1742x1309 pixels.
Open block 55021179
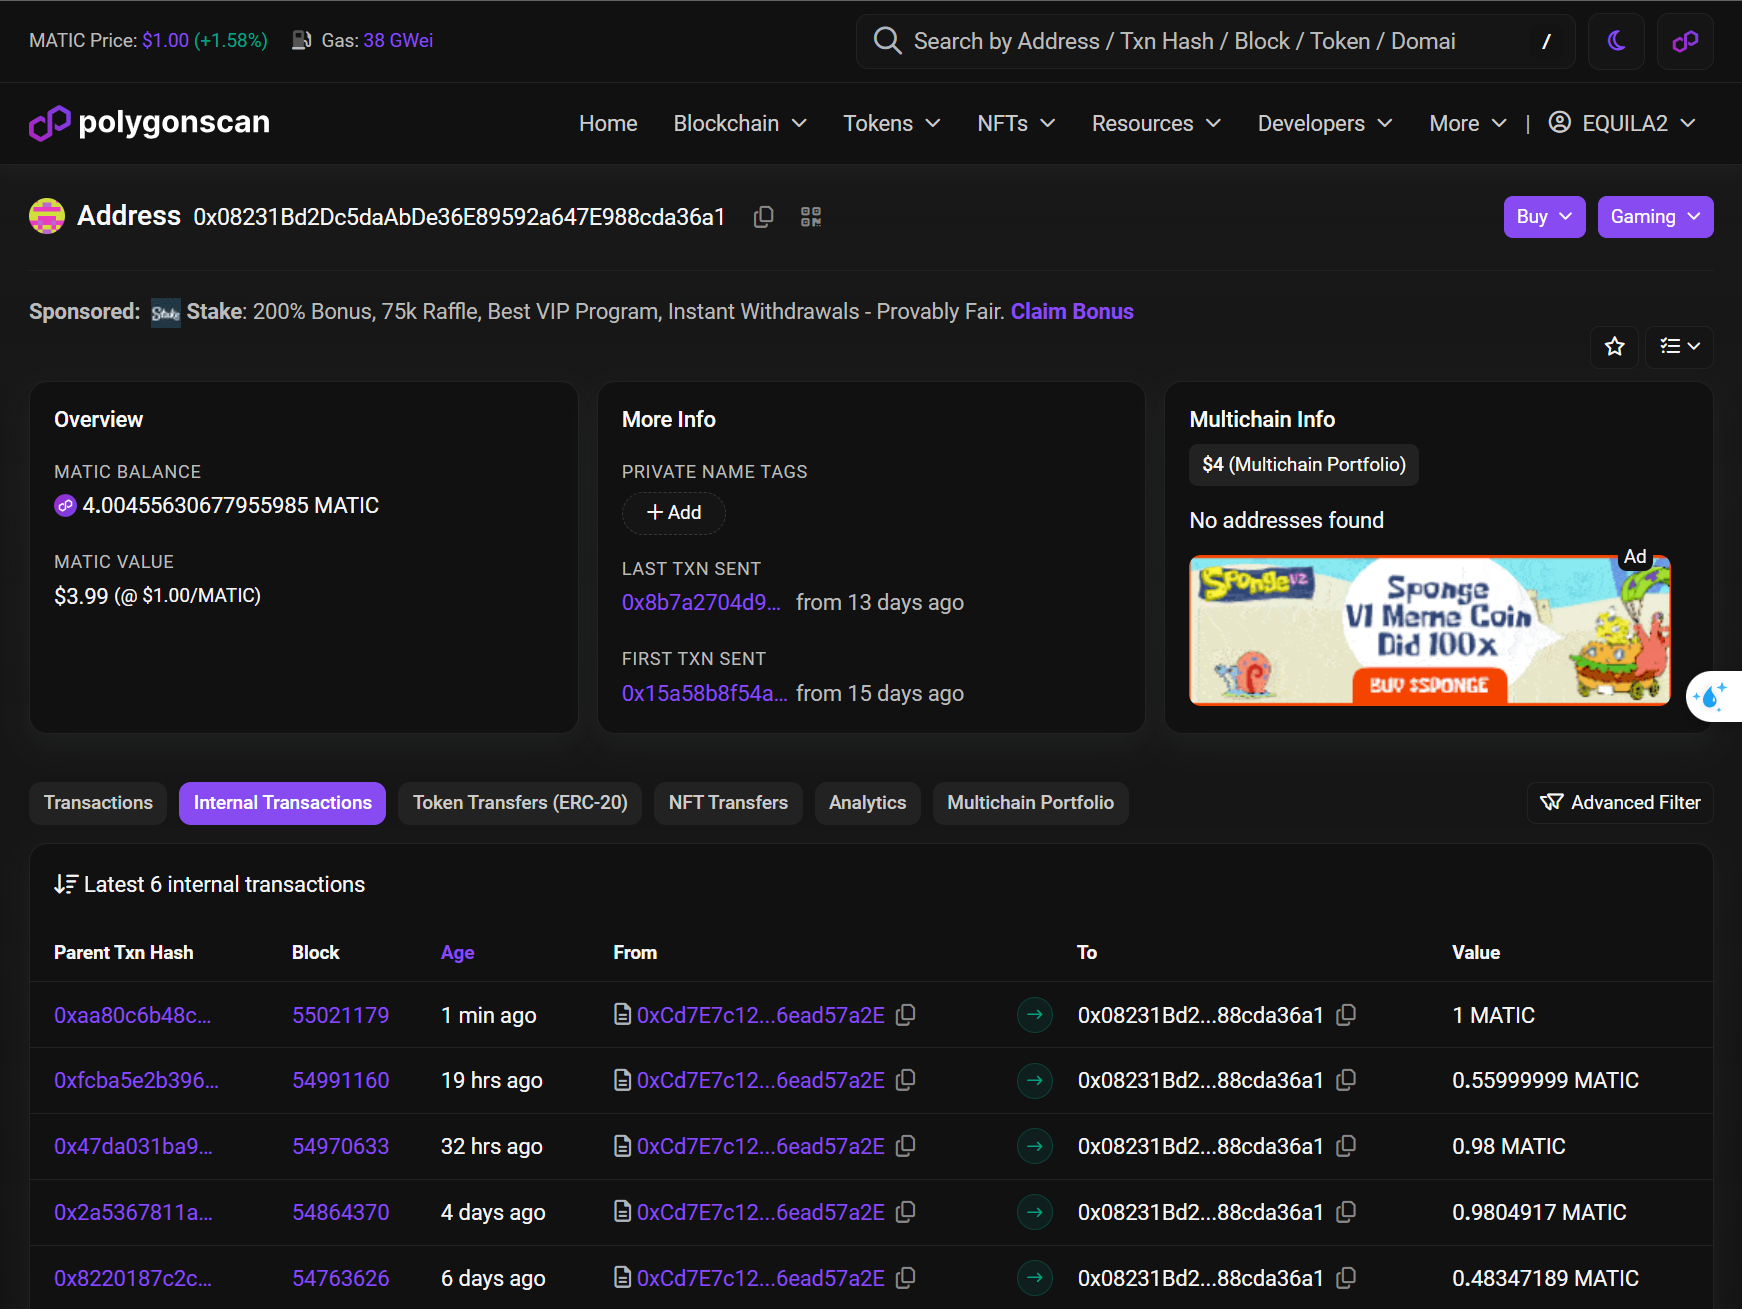click(x=340, y=1015)
